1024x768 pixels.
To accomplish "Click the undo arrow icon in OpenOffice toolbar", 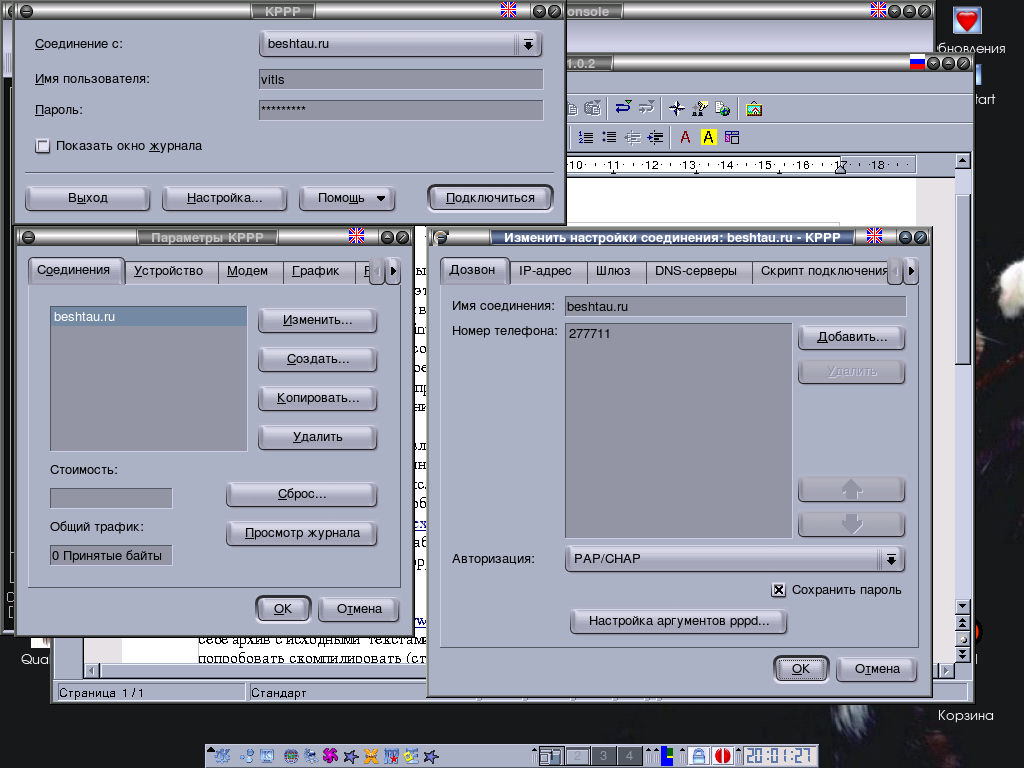I will (x=623, y=107).
